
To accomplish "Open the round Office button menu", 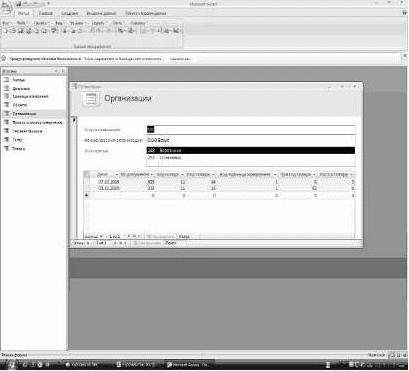I will point(6,7).
